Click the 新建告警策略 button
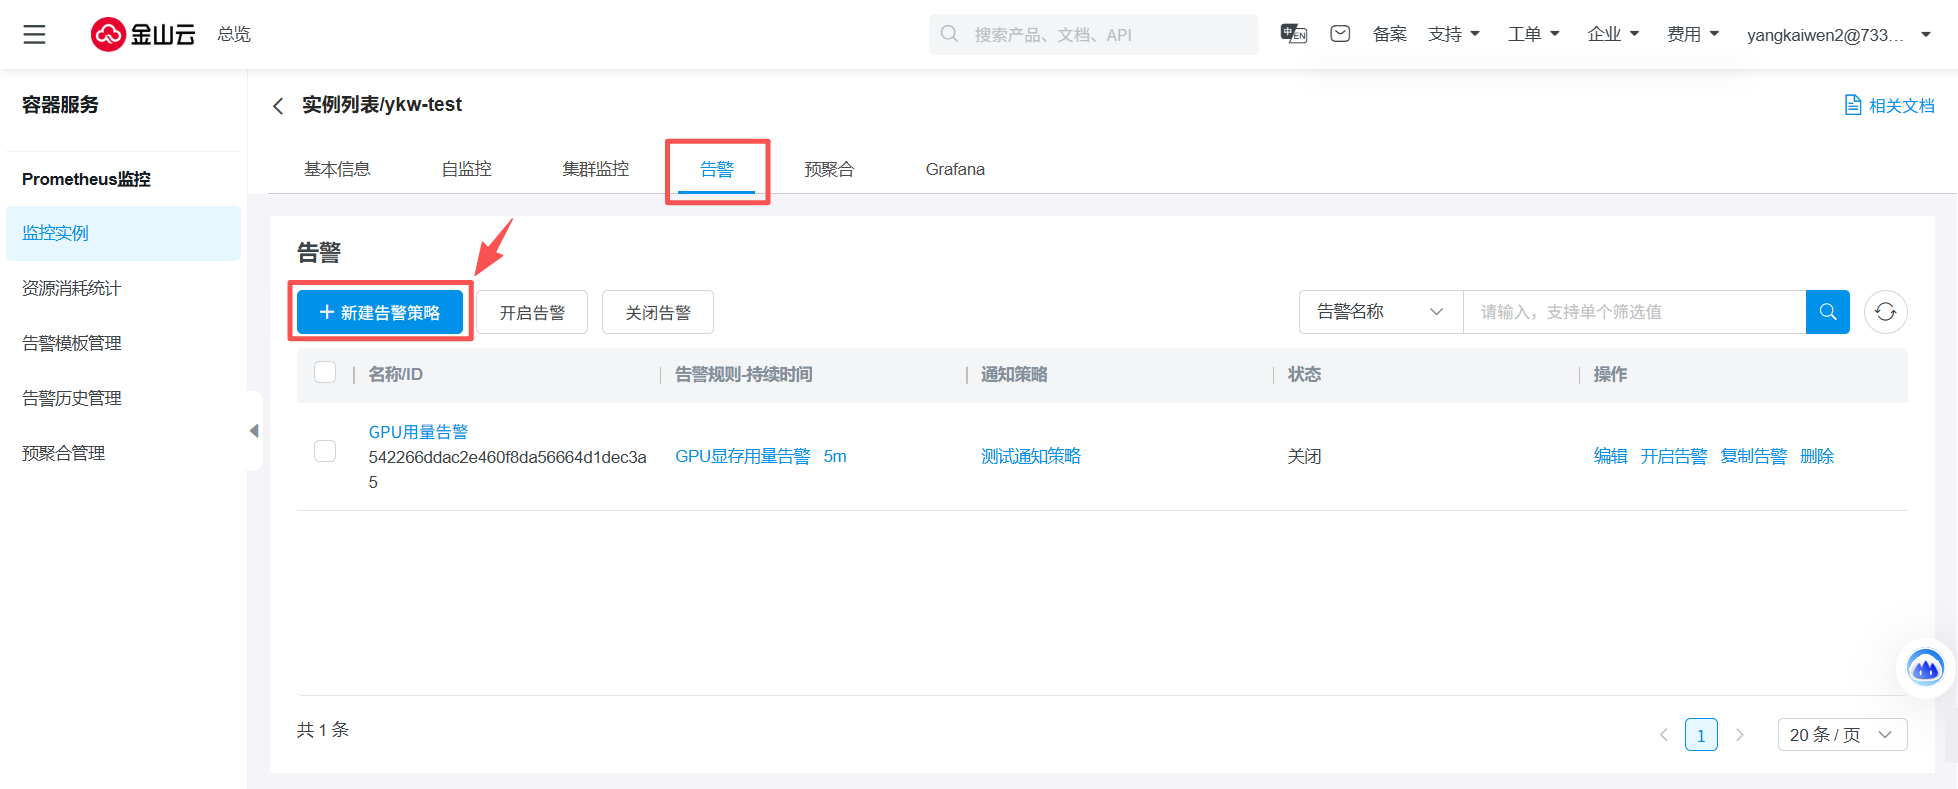Screen dimensions: 1958x789 click(x=380, y=312)
